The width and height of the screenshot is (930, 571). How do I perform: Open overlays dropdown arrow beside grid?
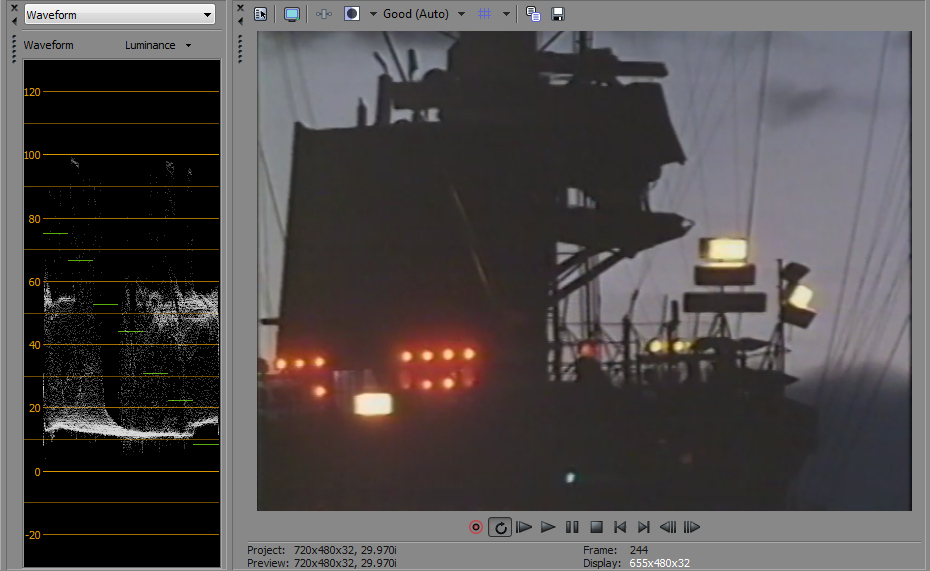pyautogui.click(x=506, y=14)
